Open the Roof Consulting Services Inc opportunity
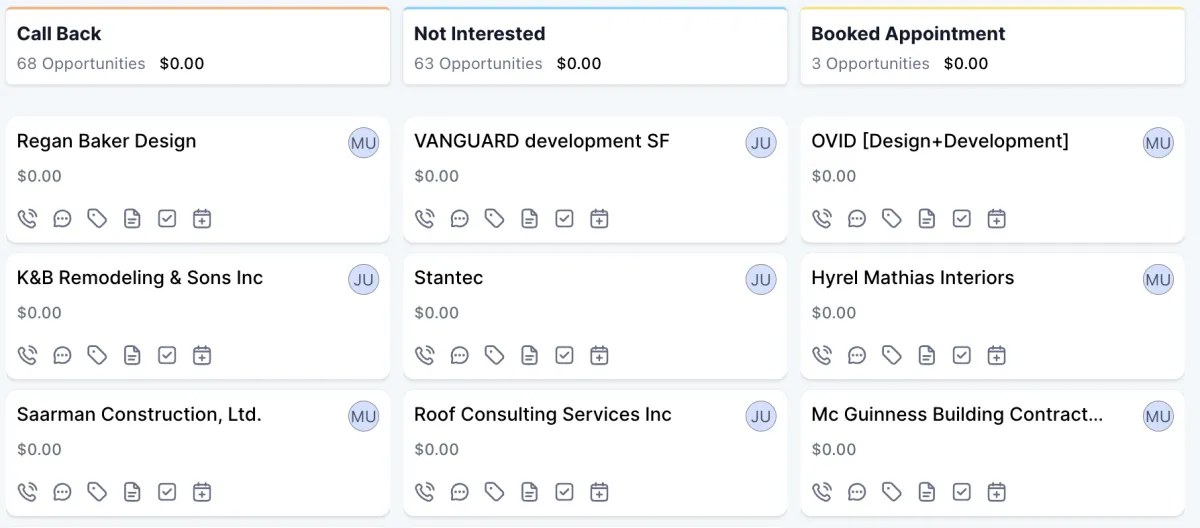 coord(542,415)
